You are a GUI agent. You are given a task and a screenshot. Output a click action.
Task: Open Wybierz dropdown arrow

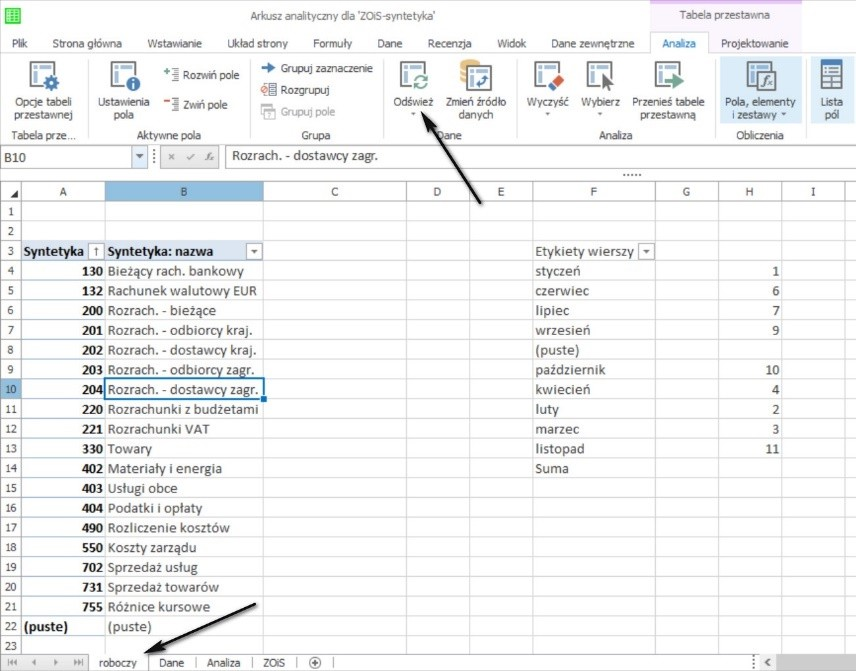600,114
